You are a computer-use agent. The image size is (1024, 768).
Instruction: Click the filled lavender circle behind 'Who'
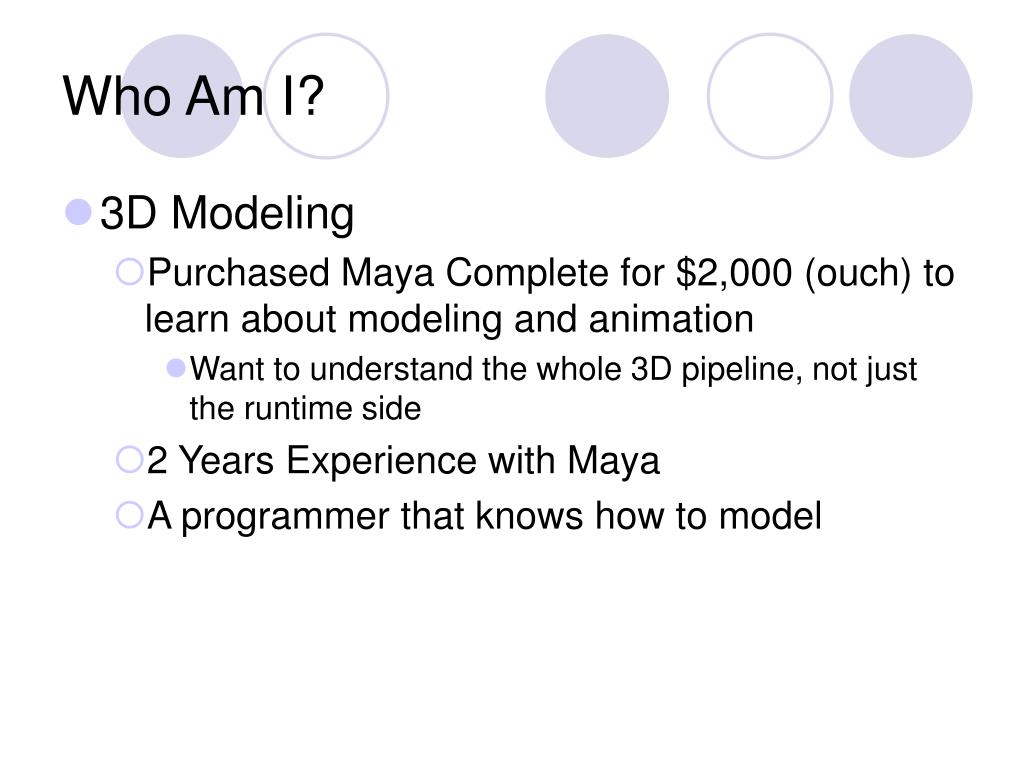(x=182, y=96)
